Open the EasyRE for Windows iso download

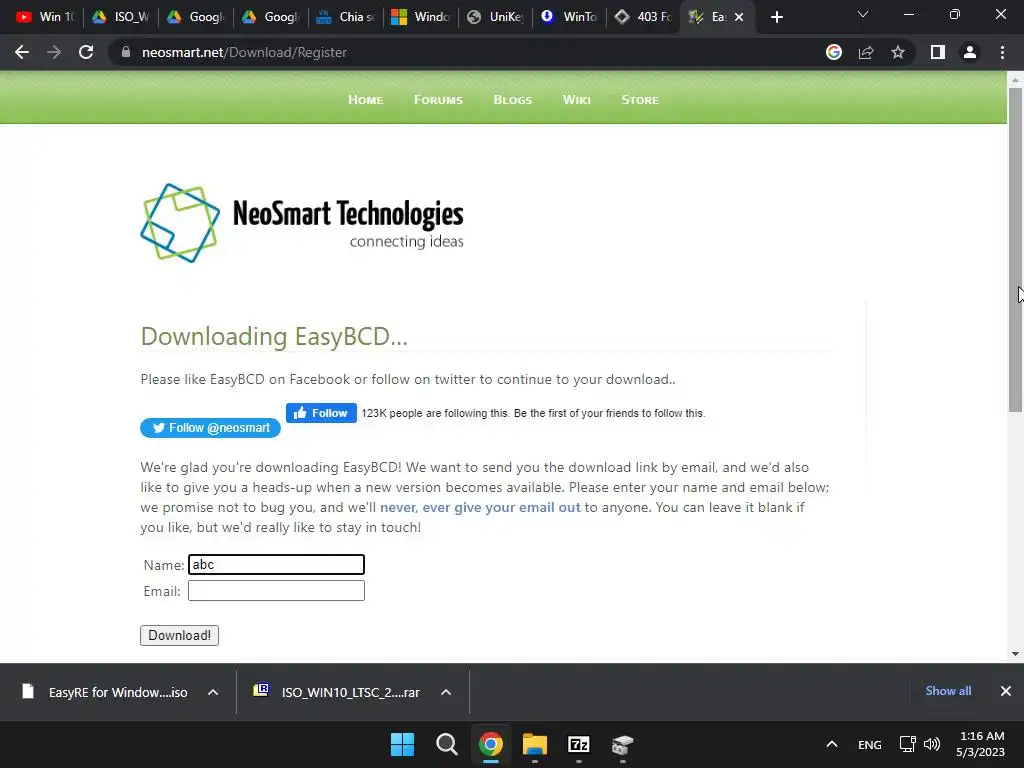coord(106,692)
